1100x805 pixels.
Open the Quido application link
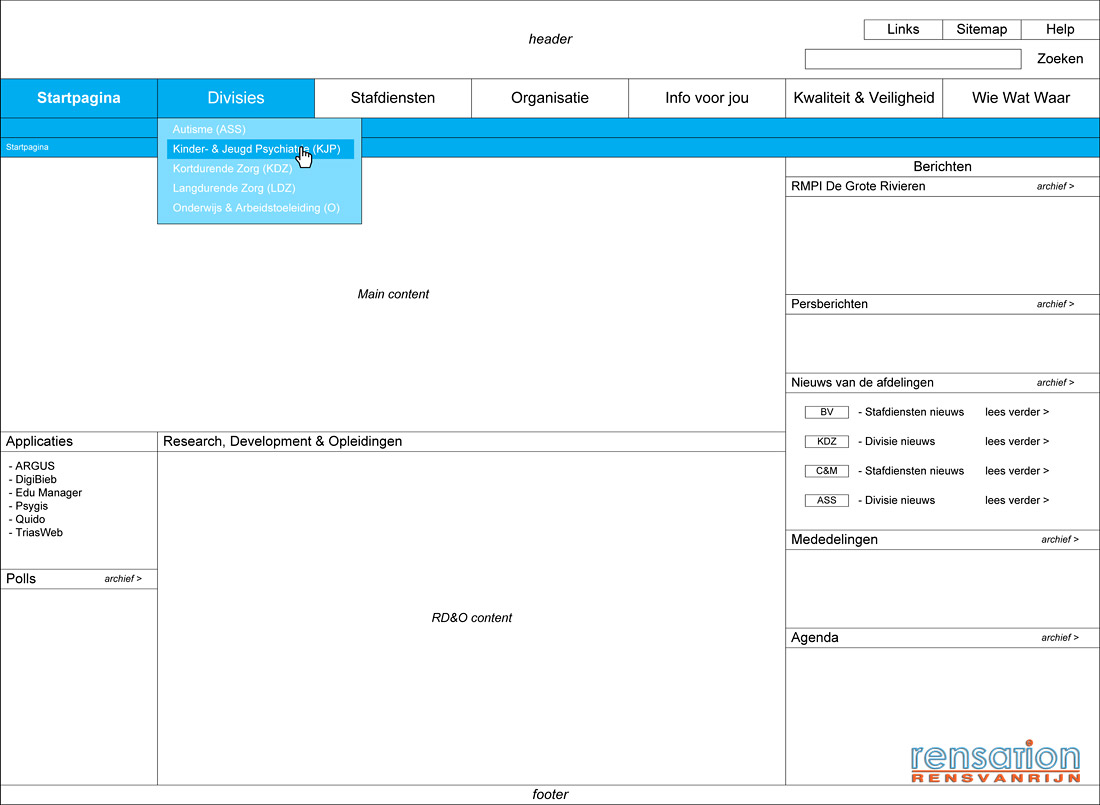[30, 519]
